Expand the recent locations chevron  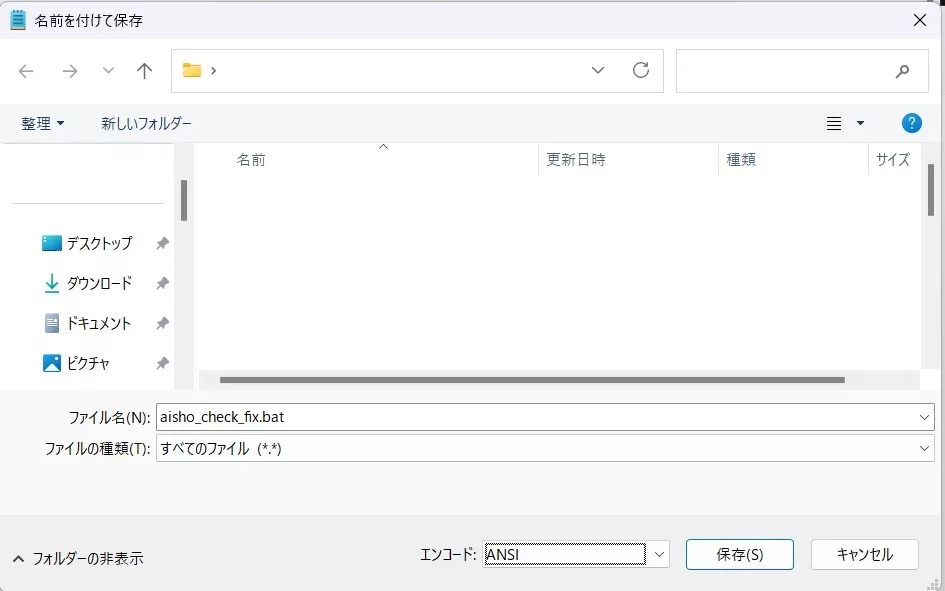pos(108,71)
